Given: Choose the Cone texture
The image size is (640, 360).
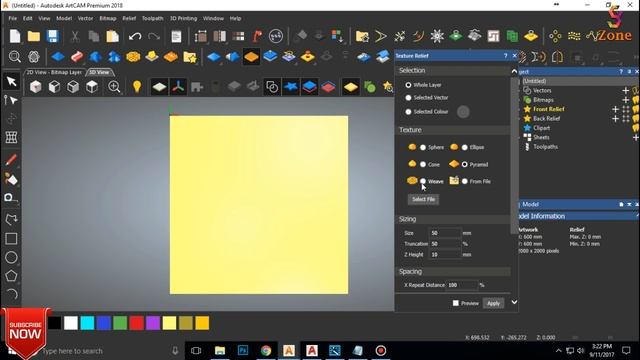Looking at the screenshot, I should 423,164.
